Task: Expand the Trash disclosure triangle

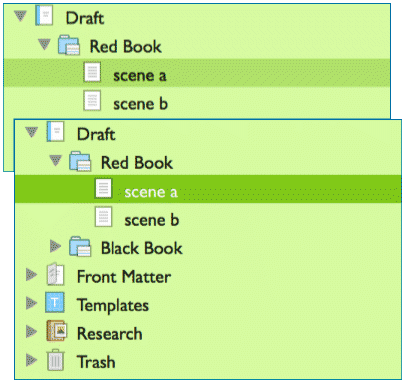Action: [x=31, y=360]
